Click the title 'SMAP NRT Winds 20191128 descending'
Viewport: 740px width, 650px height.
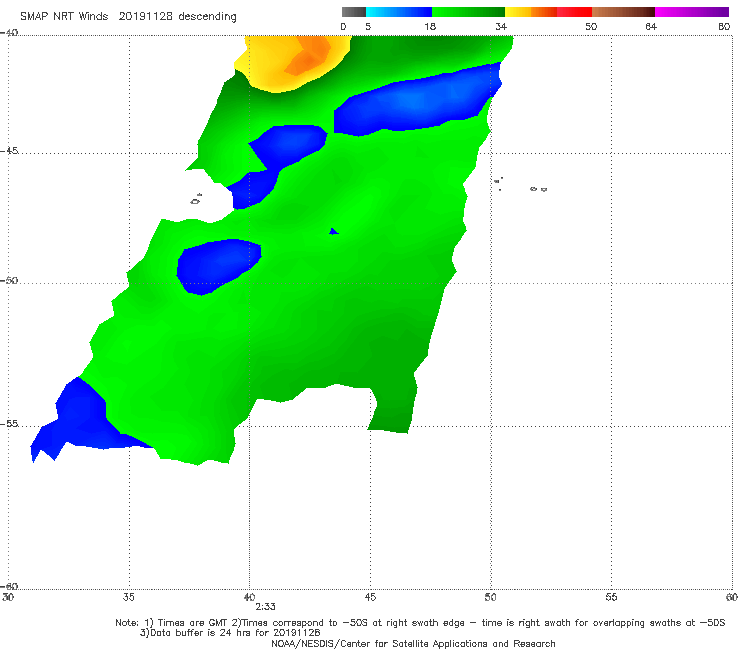[128, 17]
